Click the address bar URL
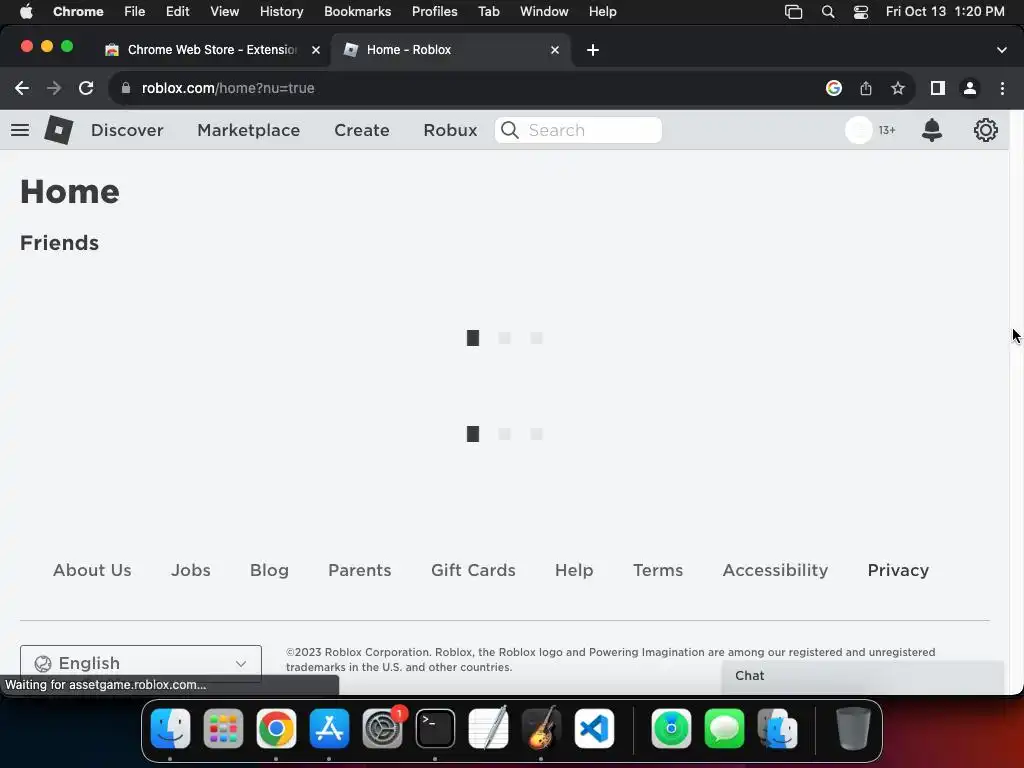This screenshot has width=1024, height=768. [x=228, y=88]
